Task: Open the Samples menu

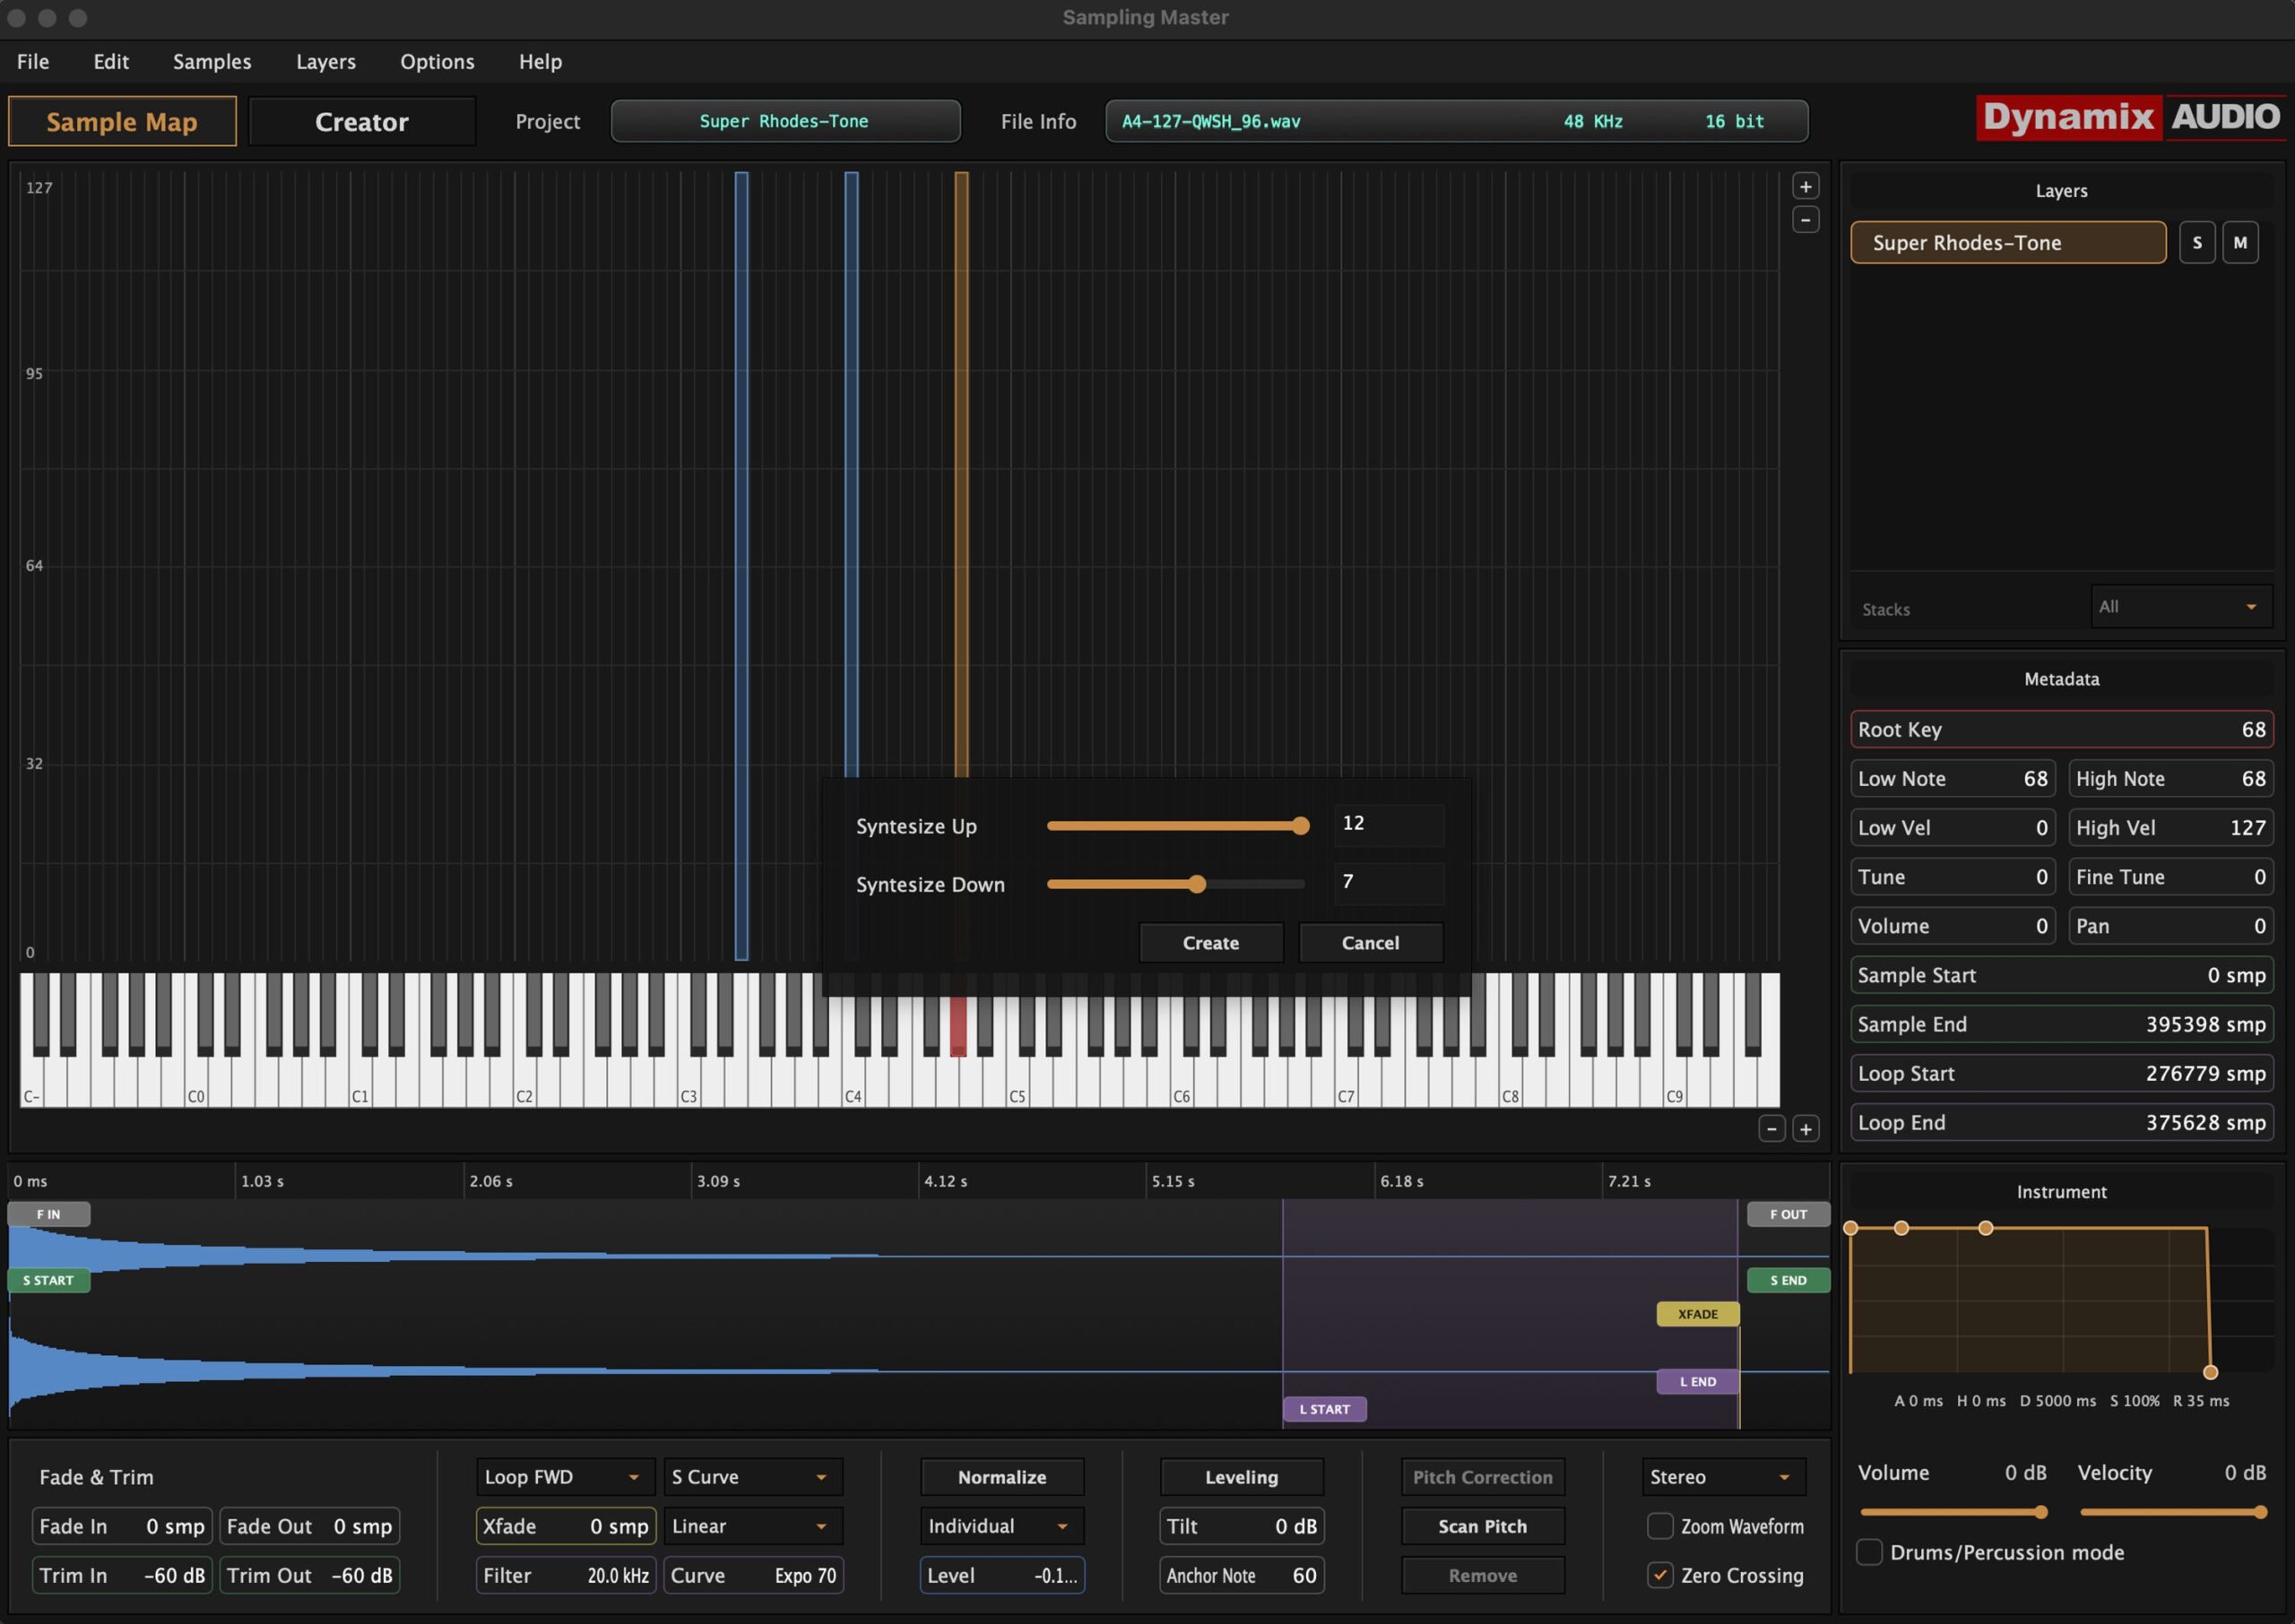Action: coord(212,62)
